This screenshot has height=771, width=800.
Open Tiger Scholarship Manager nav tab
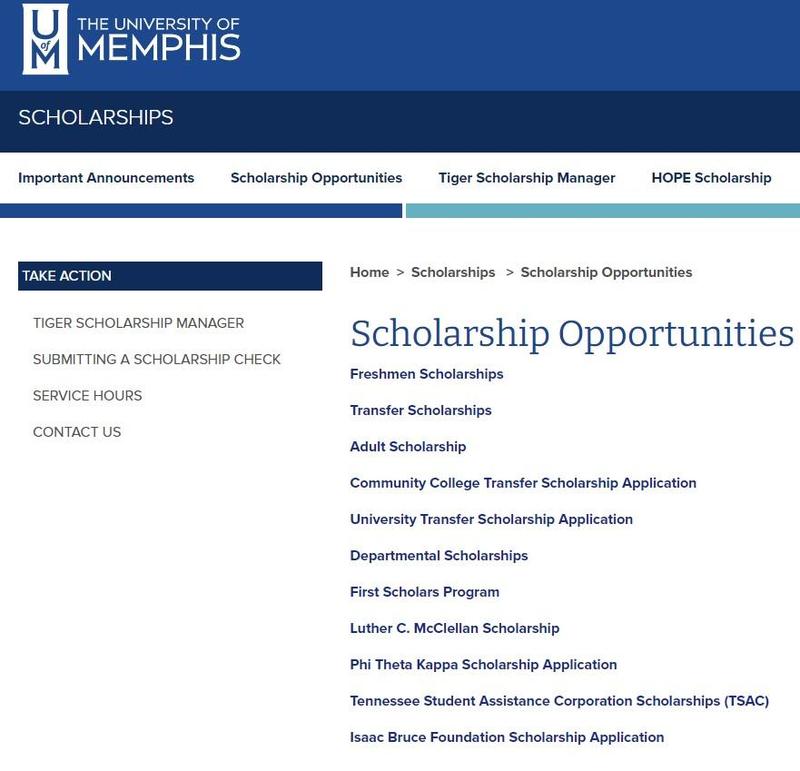[526, 178]
